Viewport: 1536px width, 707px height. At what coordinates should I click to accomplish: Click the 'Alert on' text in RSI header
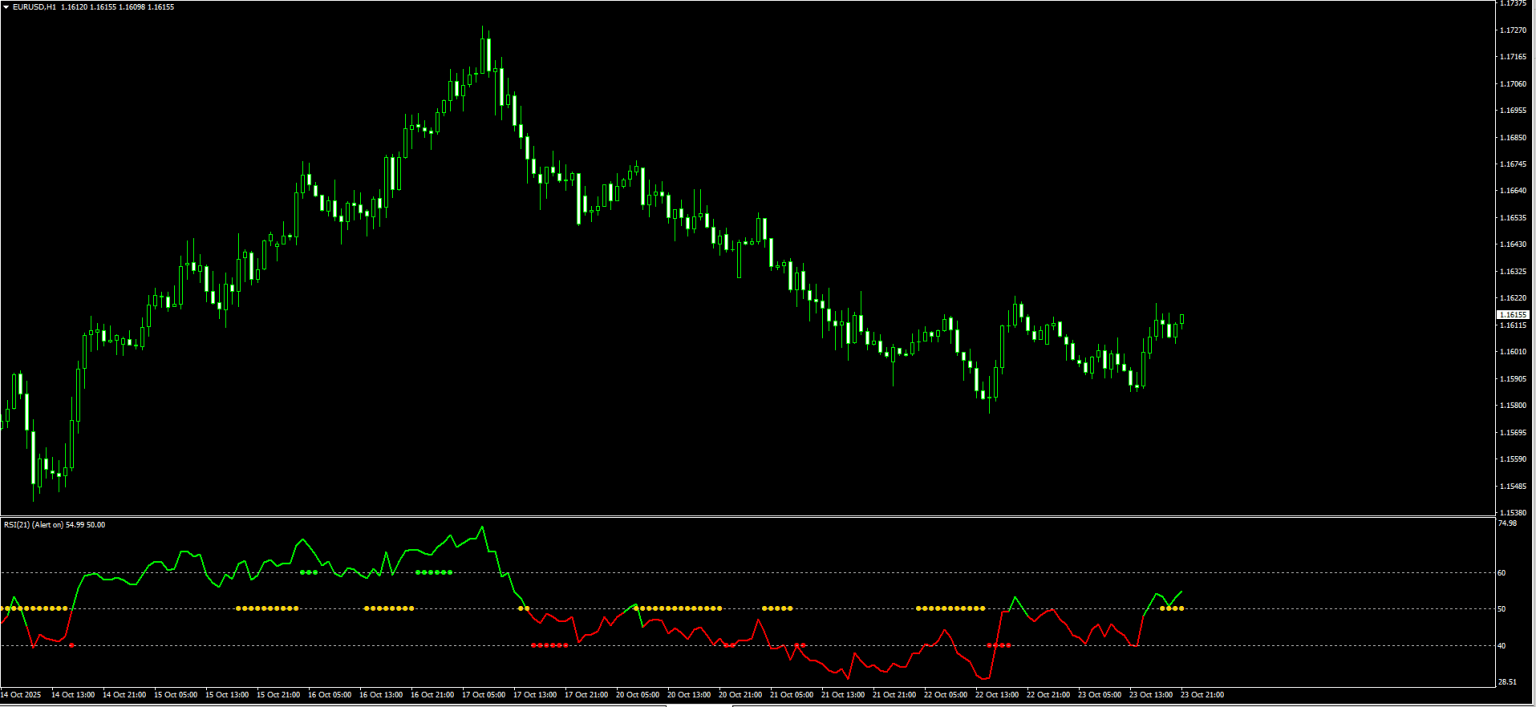pyautogui.click(x=47, y=524)
